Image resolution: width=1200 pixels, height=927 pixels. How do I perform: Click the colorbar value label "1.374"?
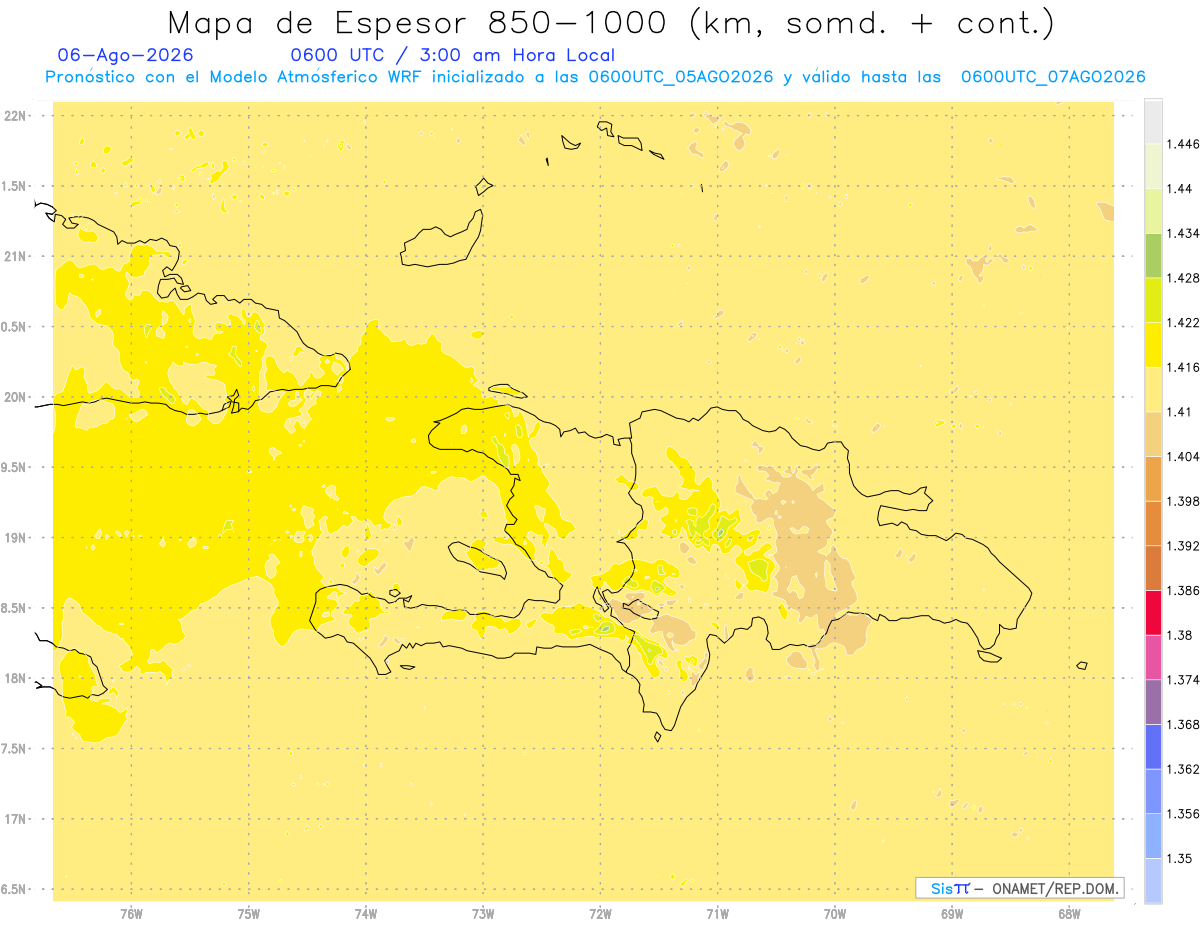click(1183, 680)
